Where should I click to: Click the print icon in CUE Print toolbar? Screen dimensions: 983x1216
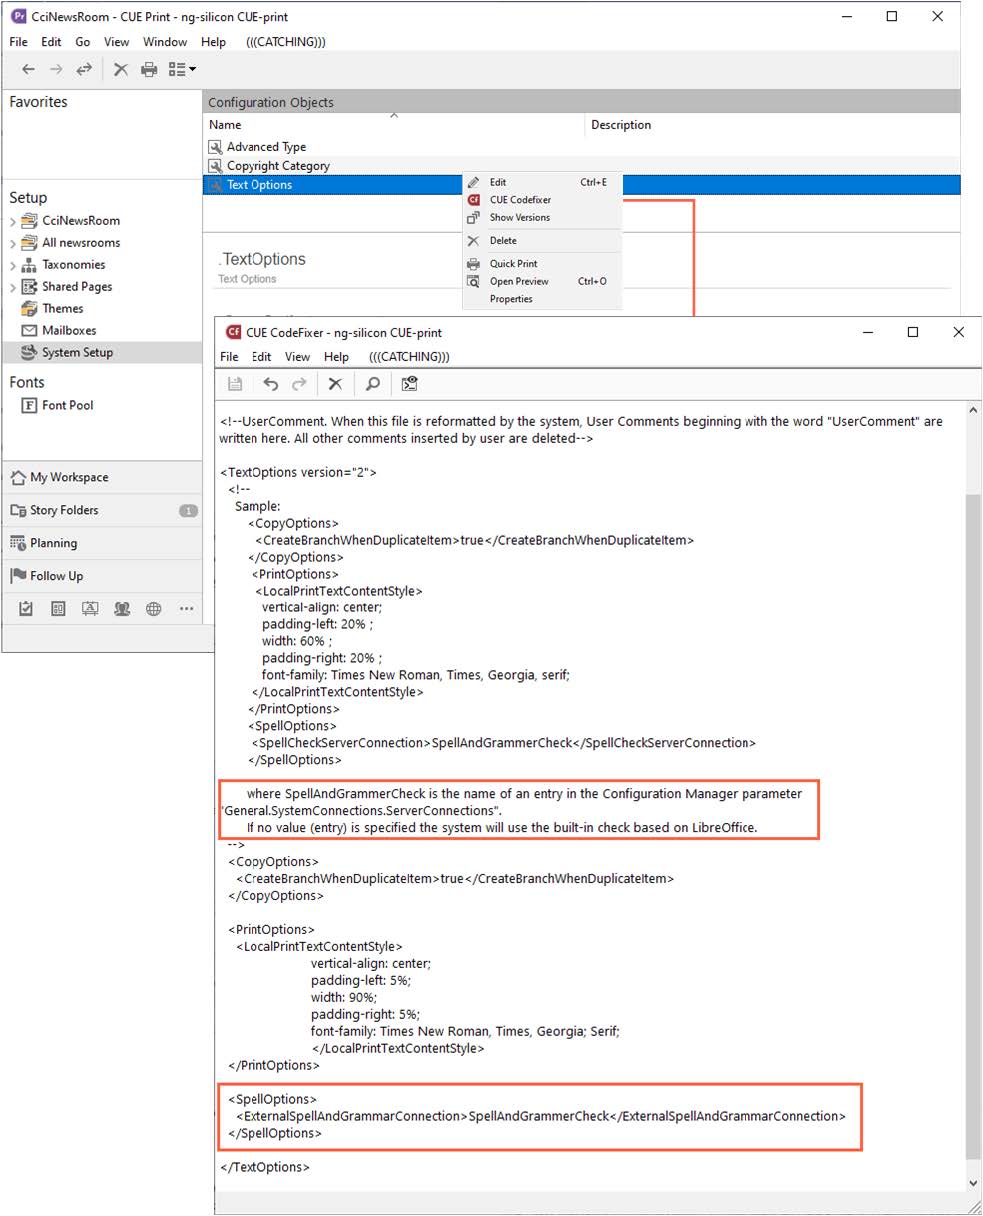[x=149, y=69]
